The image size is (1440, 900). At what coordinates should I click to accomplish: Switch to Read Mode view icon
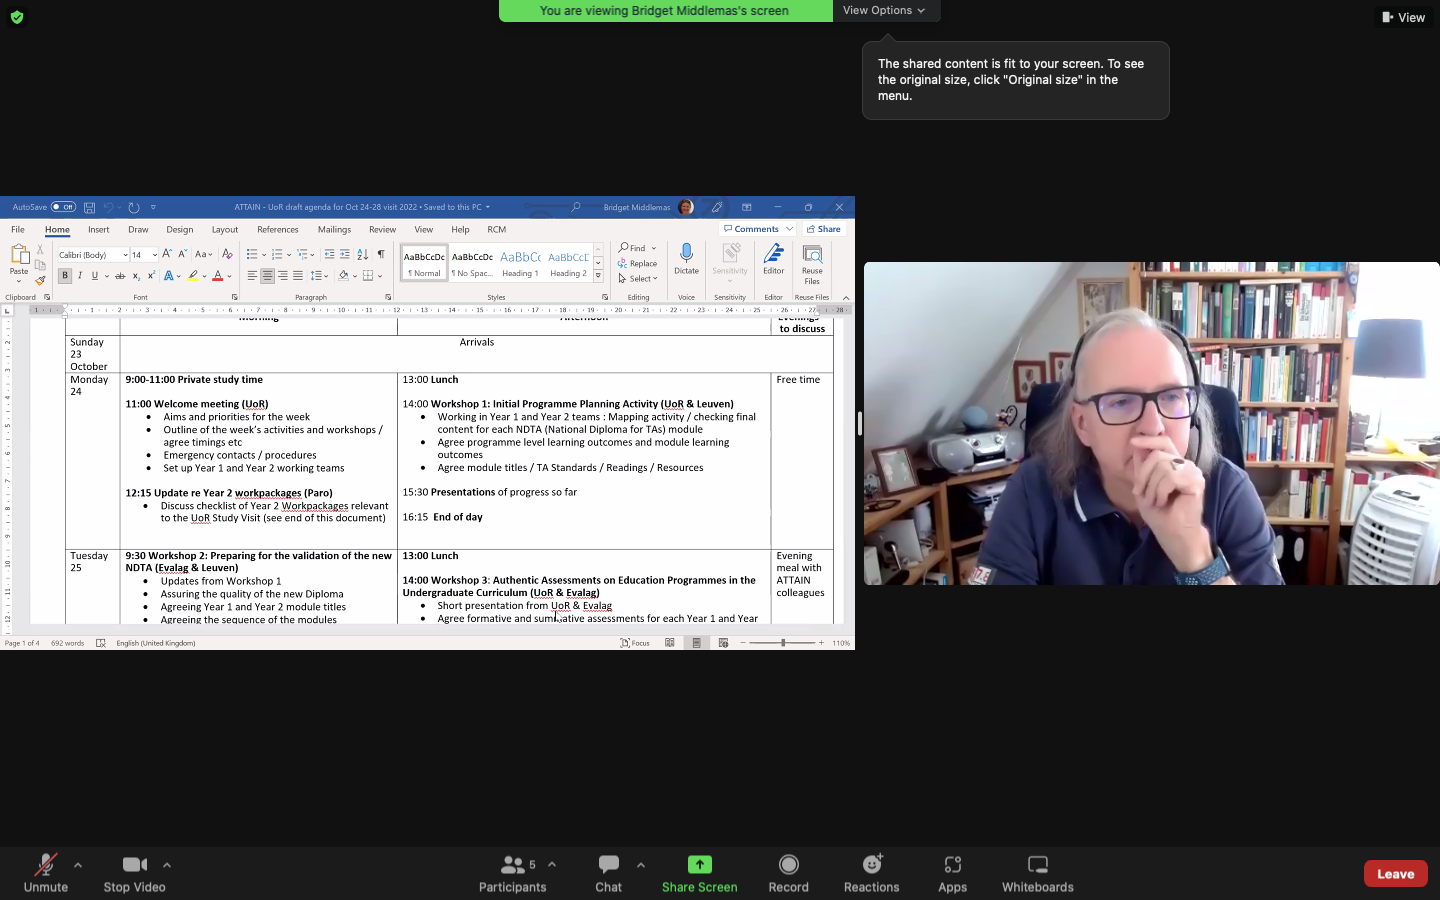point(670,643)
